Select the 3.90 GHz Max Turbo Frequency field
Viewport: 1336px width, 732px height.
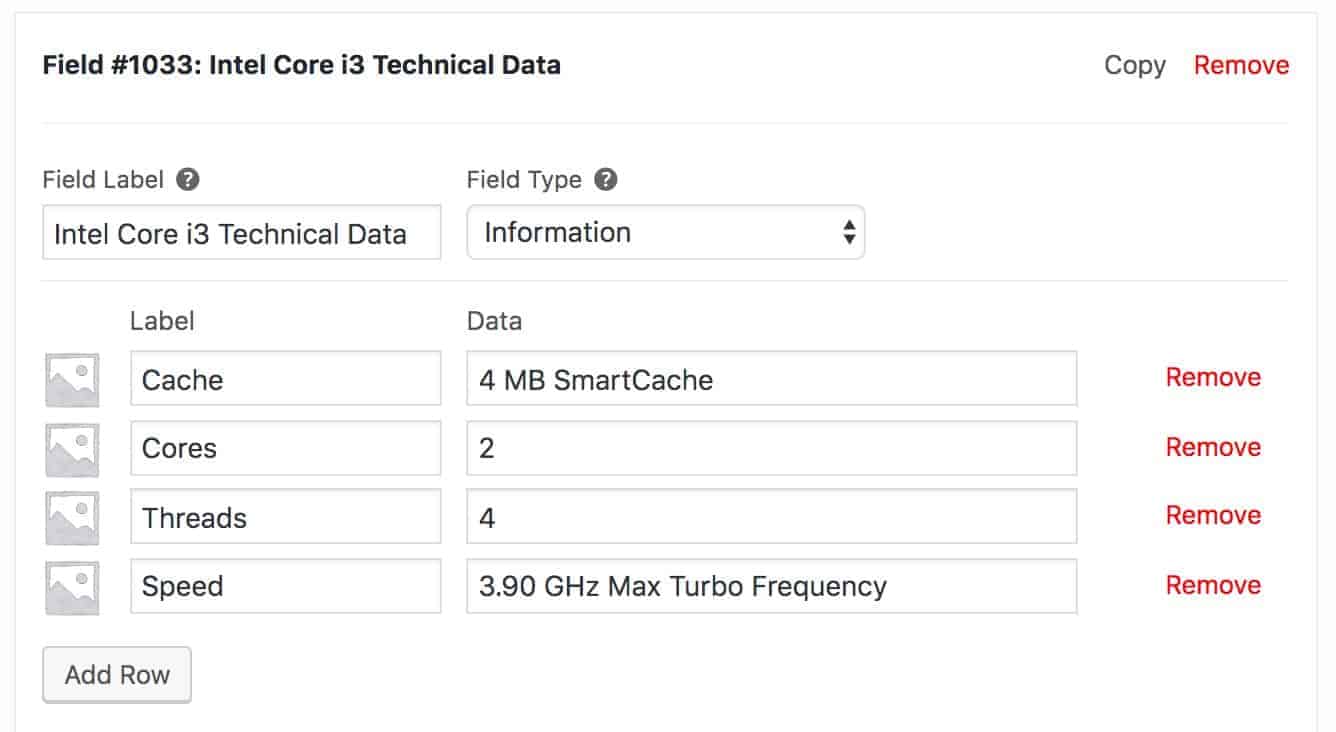[x=772, y=586]
